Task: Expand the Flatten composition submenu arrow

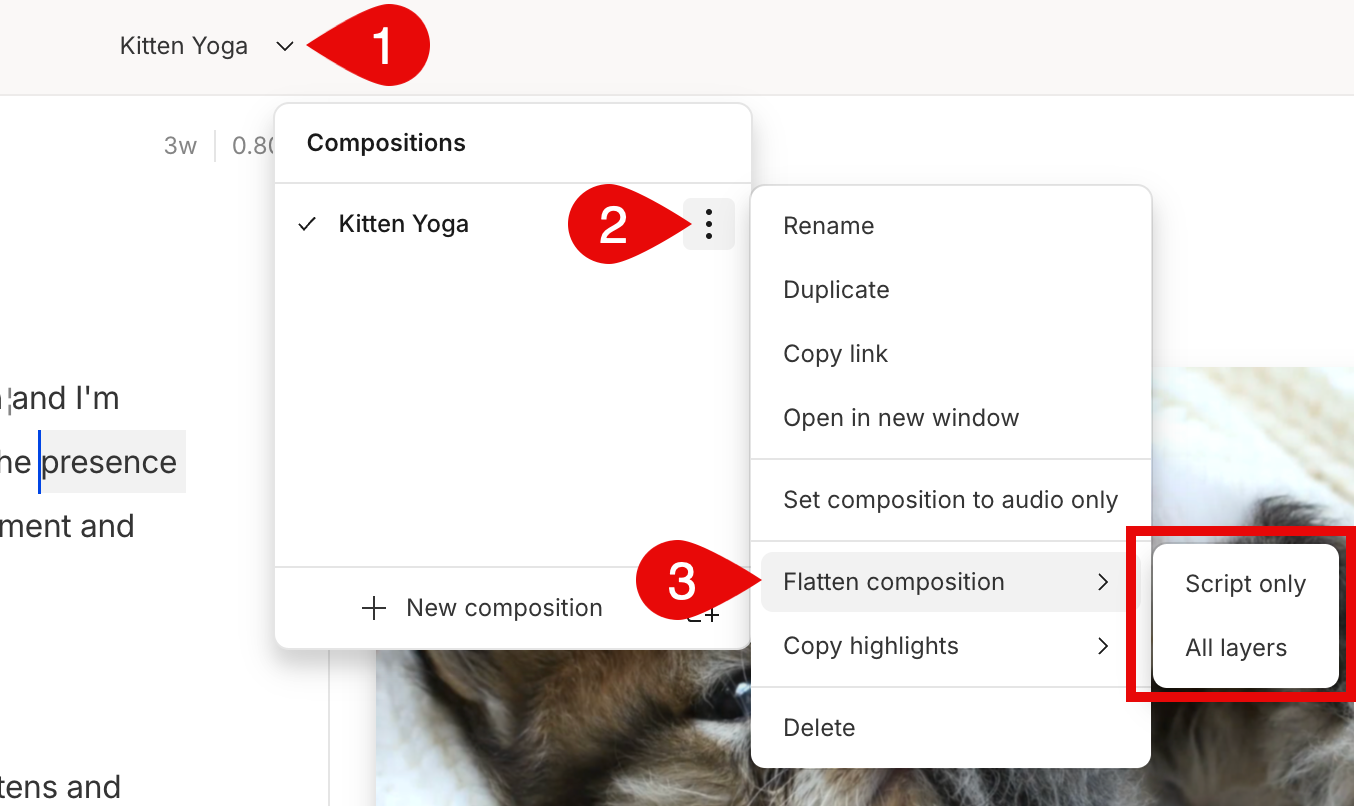Action: click(1104, 582)
